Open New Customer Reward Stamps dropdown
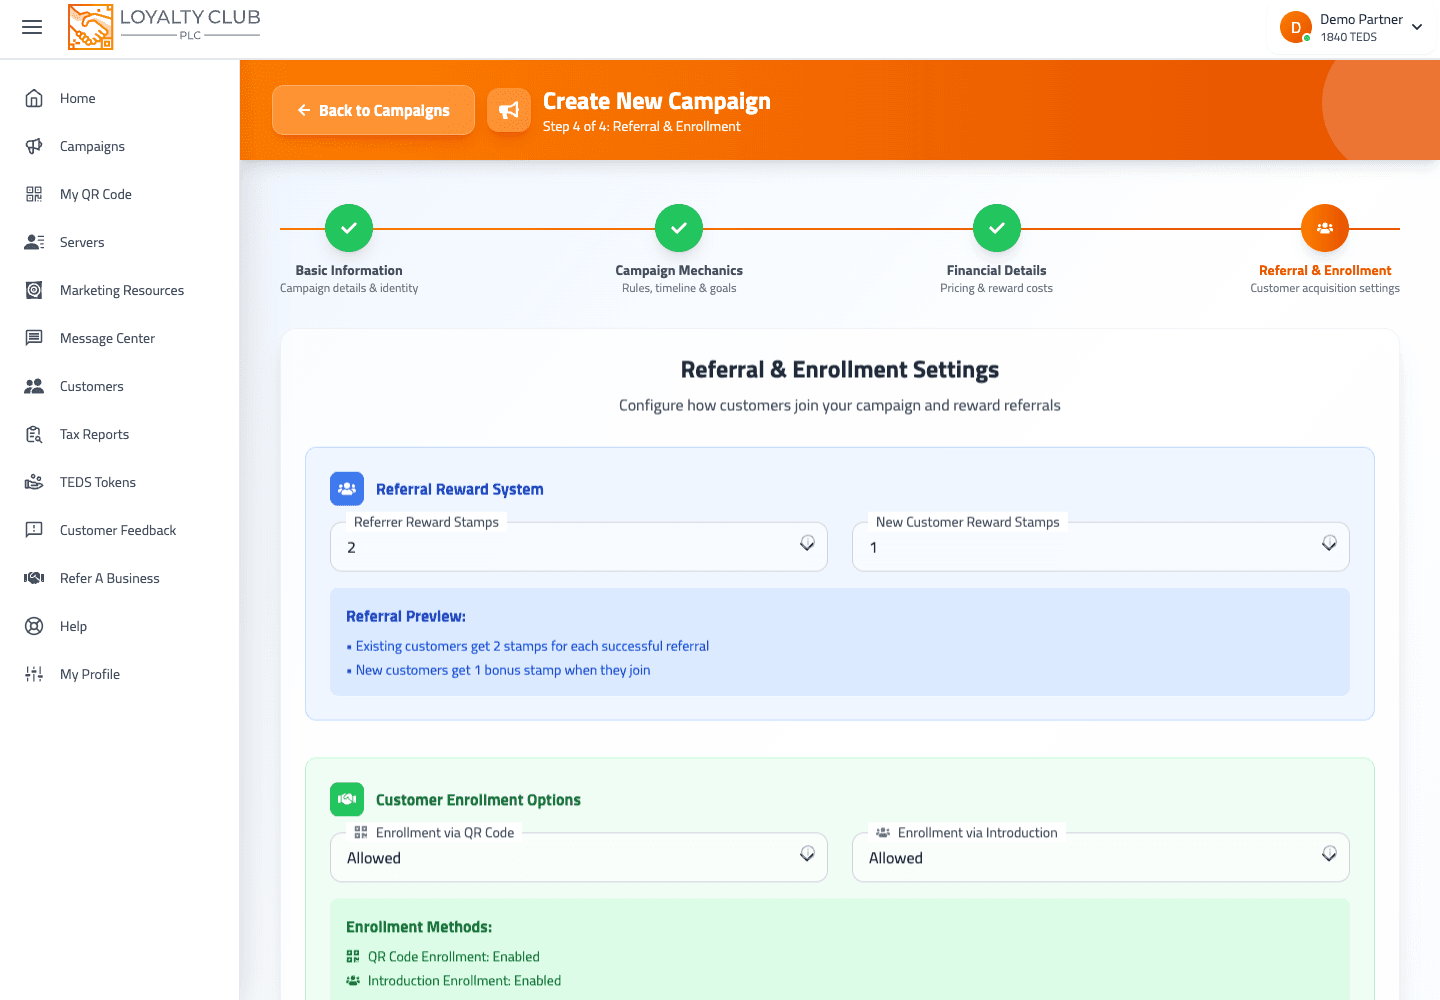 1101,547
